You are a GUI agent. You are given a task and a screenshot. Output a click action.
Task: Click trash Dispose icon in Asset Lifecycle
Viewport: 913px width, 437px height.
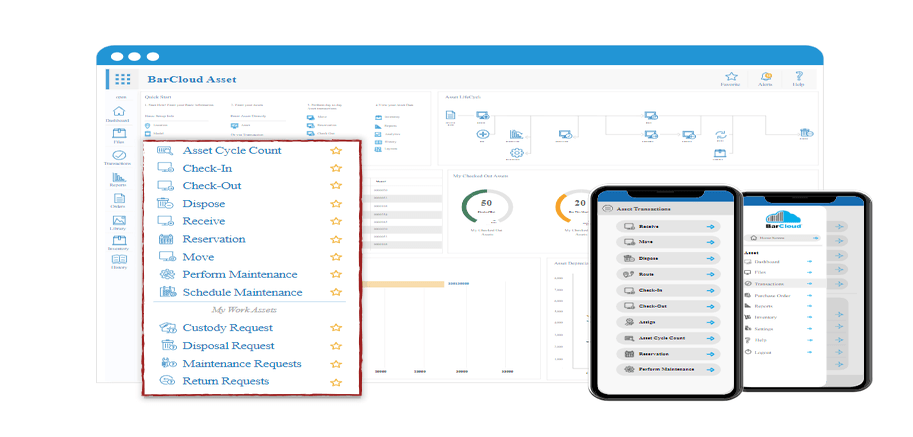[806, 134]
